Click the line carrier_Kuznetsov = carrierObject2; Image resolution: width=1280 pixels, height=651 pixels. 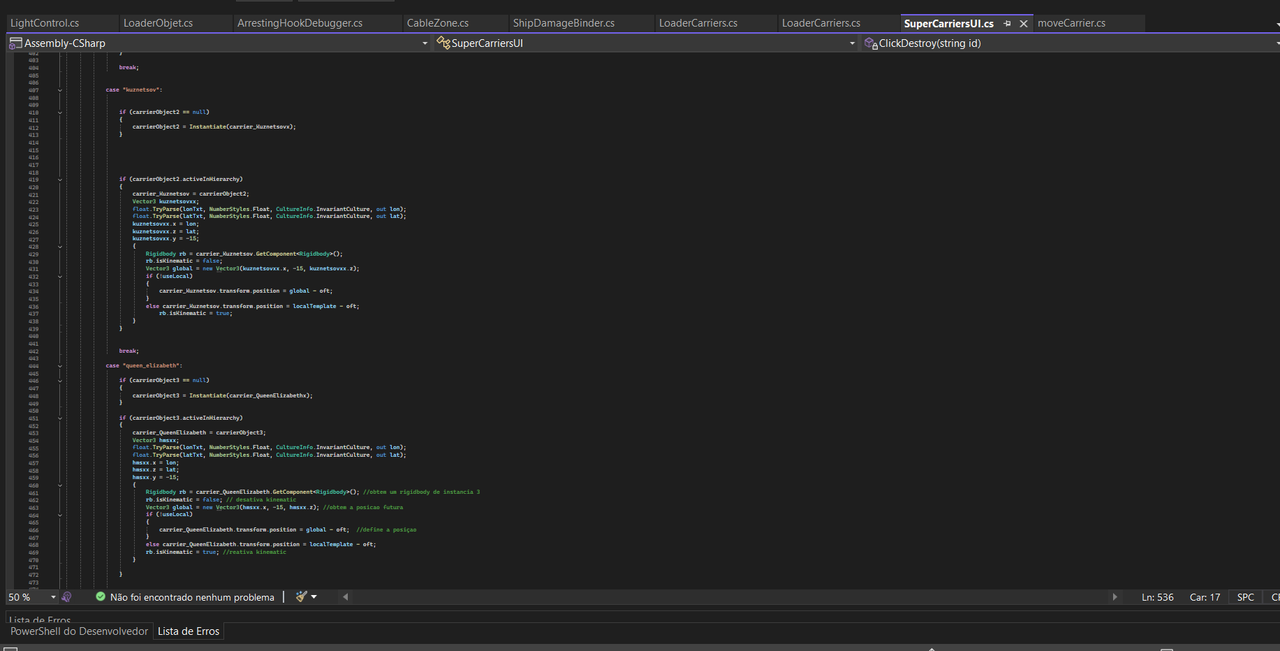(190, 193)
